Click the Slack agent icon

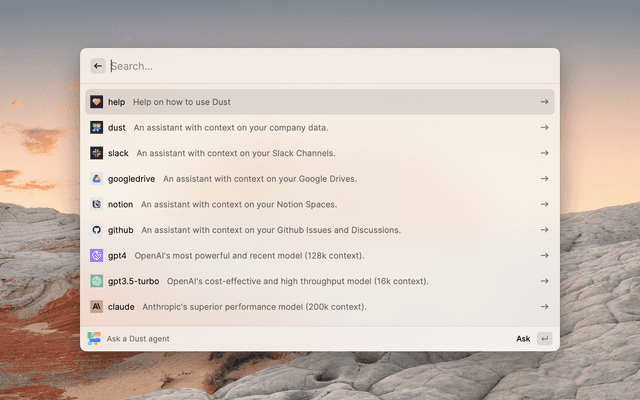(x=97, y=153)
